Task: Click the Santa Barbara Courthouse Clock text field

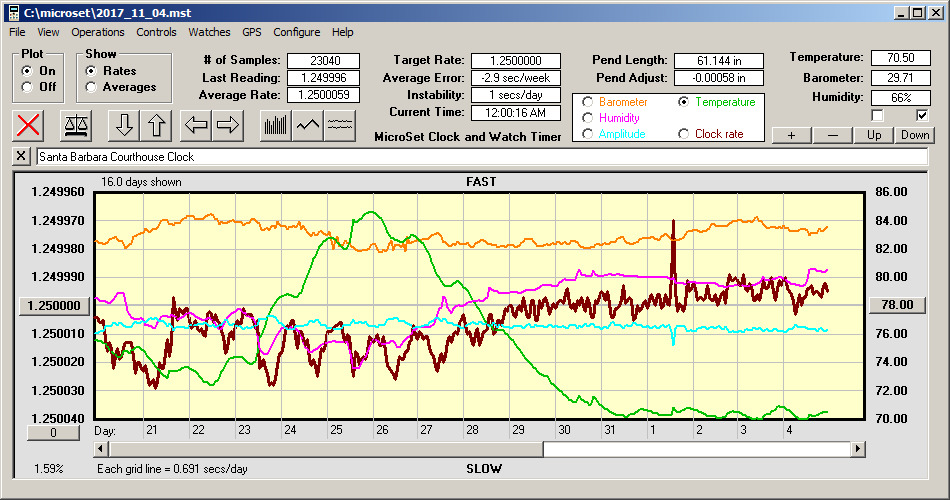Action: coord(480,157)
